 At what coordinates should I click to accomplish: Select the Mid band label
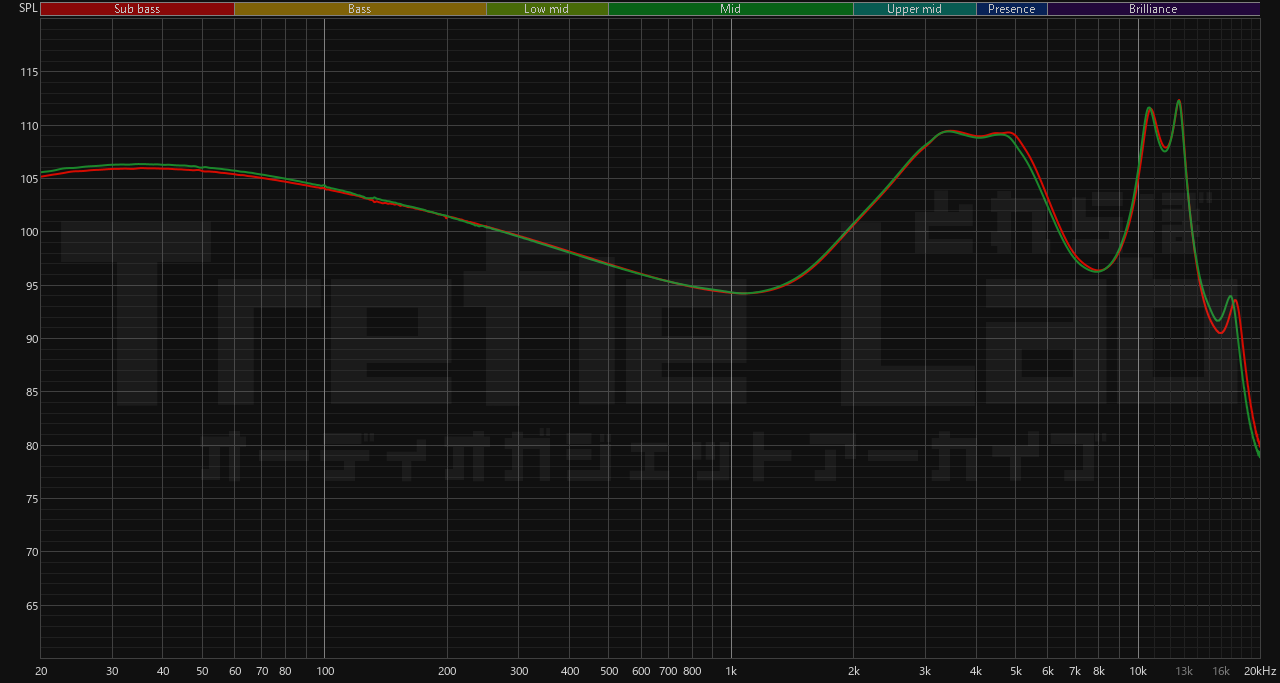731,9
